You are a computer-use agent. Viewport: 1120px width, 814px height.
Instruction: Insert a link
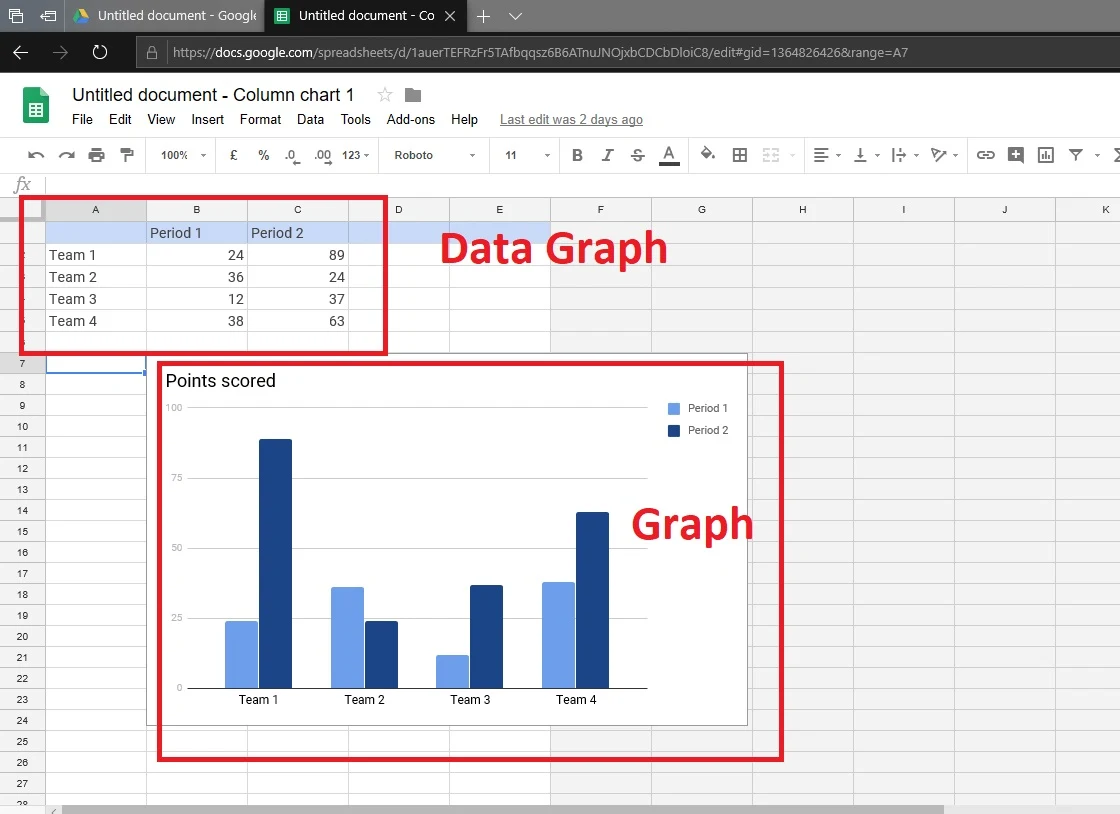986,155
